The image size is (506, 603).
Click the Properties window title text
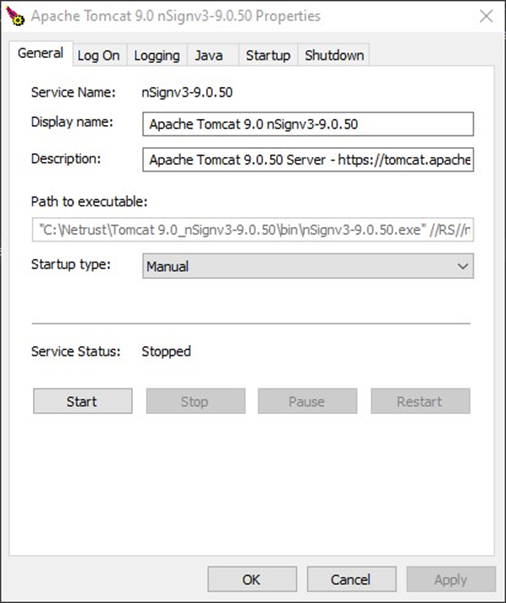point(176,16)
